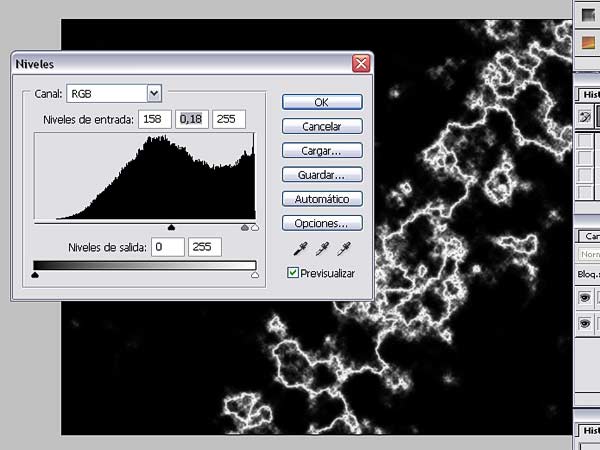Viewport: 600px width, 450px height.
Task: Click the gray gradient style swatch
Action: 588,15
